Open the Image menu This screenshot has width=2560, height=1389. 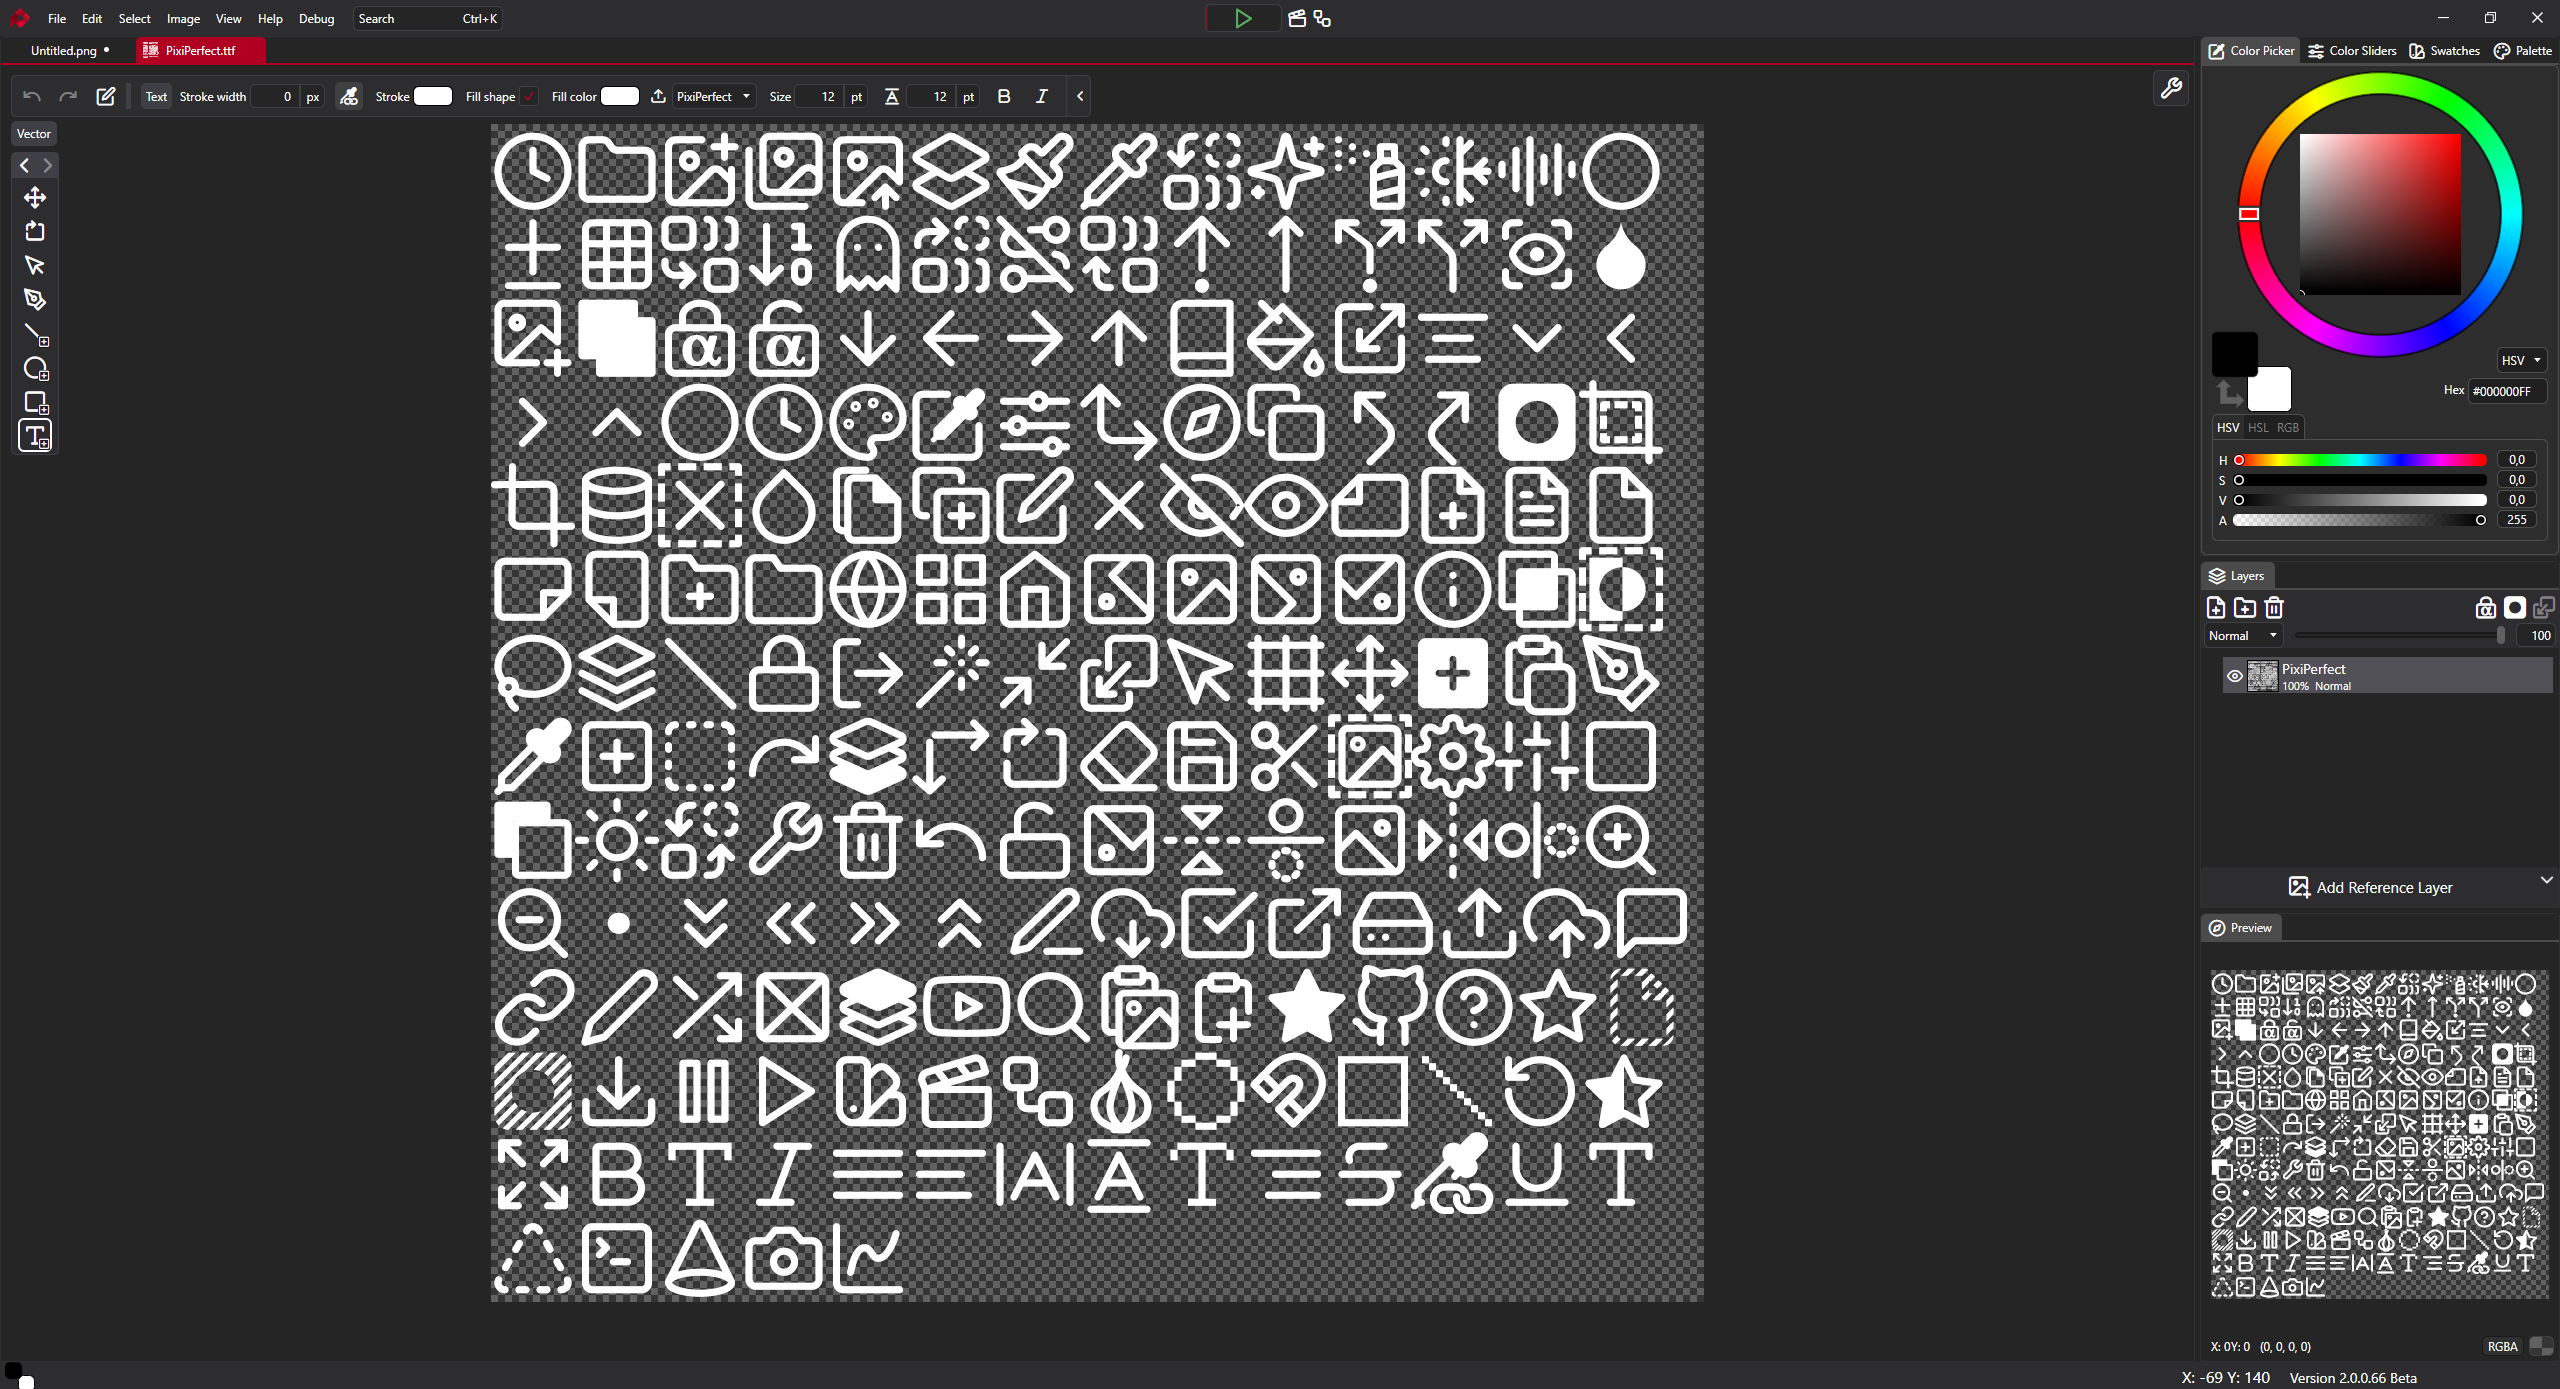[x=183, y=19]
